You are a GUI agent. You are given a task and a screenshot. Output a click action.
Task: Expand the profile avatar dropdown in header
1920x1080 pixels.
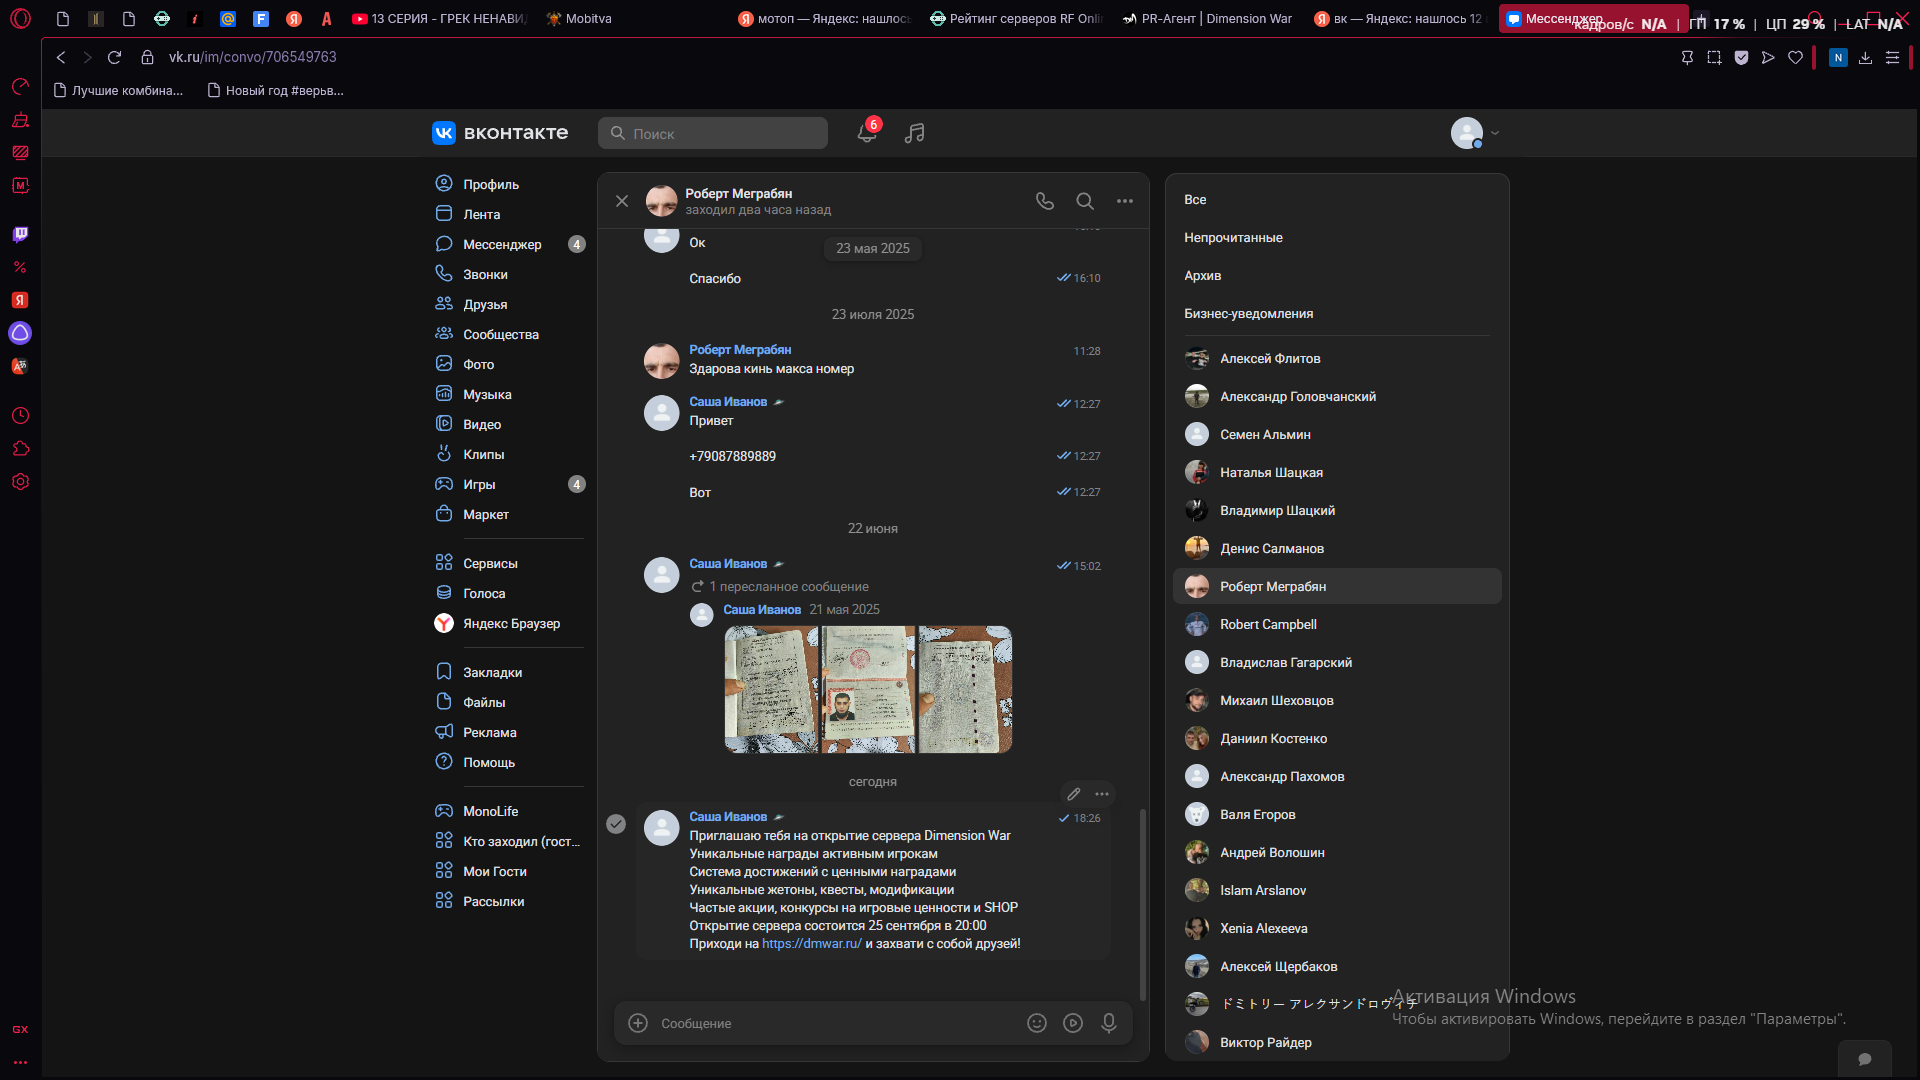(x=1476, y=133)
